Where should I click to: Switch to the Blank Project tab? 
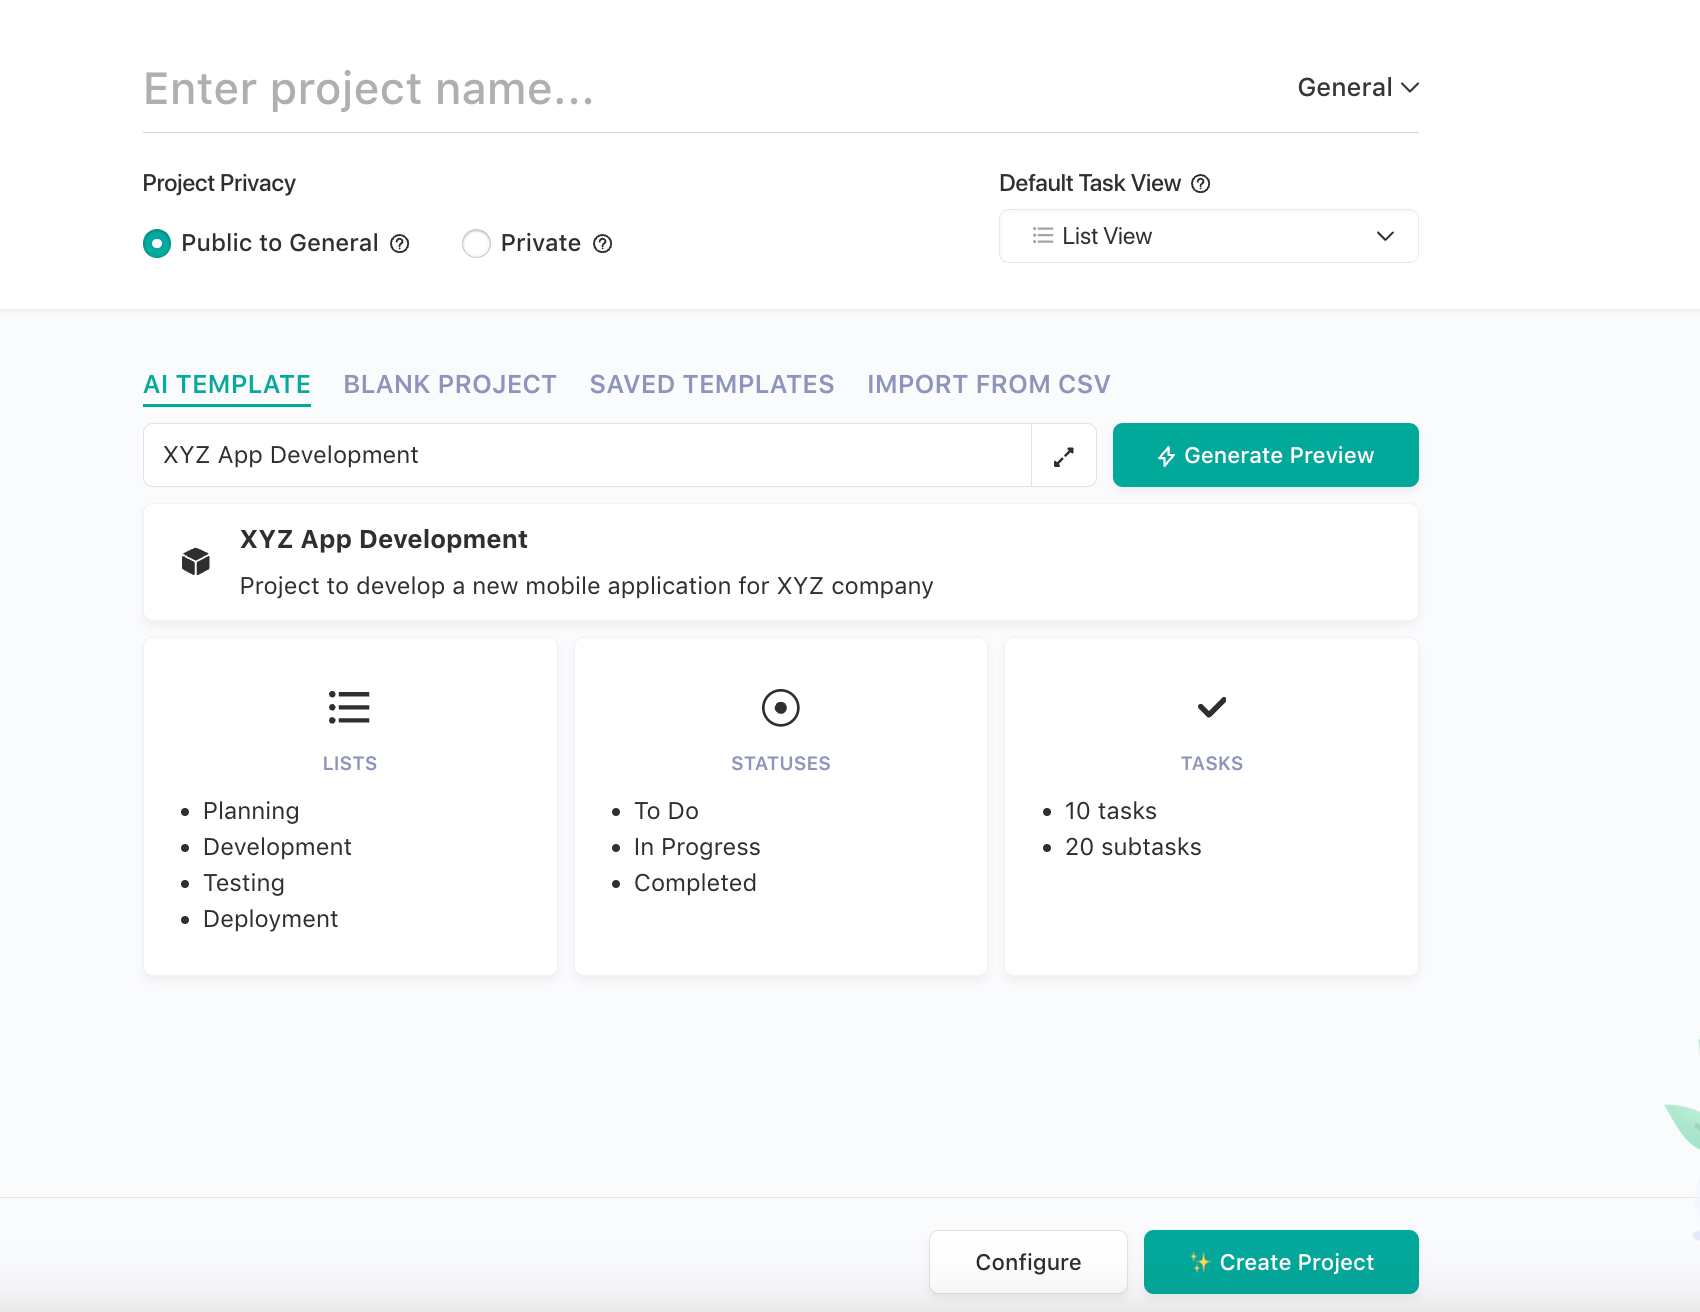coord(449,384)
